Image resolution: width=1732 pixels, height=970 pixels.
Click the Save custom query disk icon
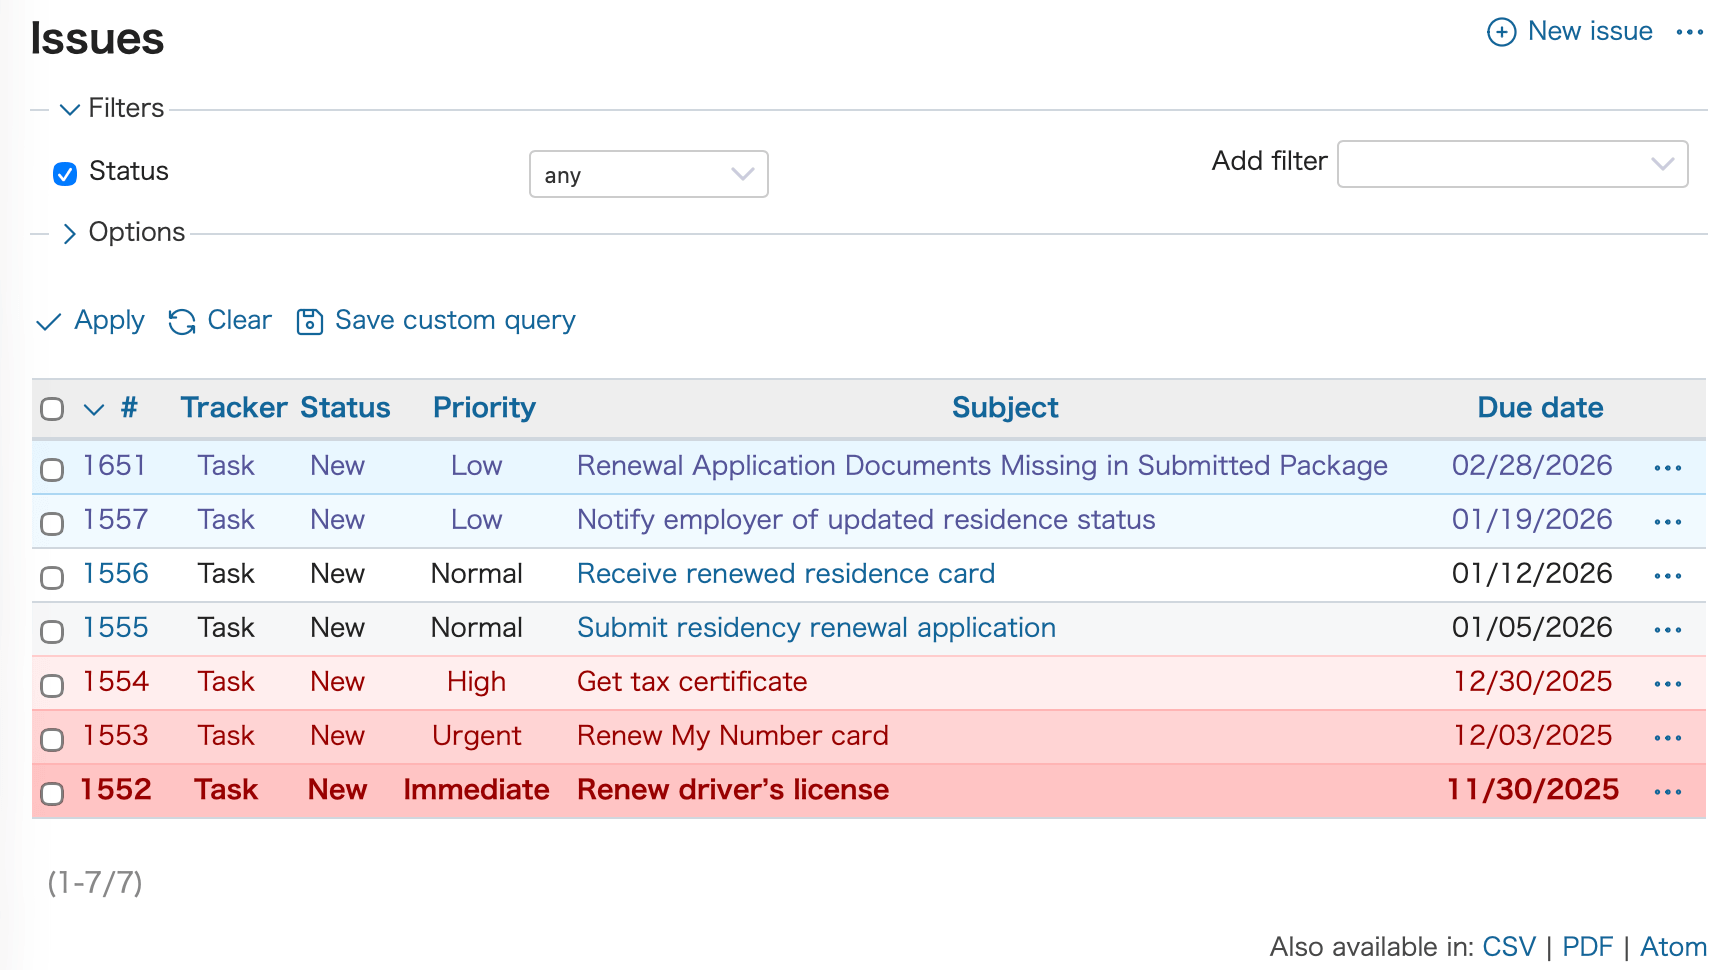click(x=310, y=322)
